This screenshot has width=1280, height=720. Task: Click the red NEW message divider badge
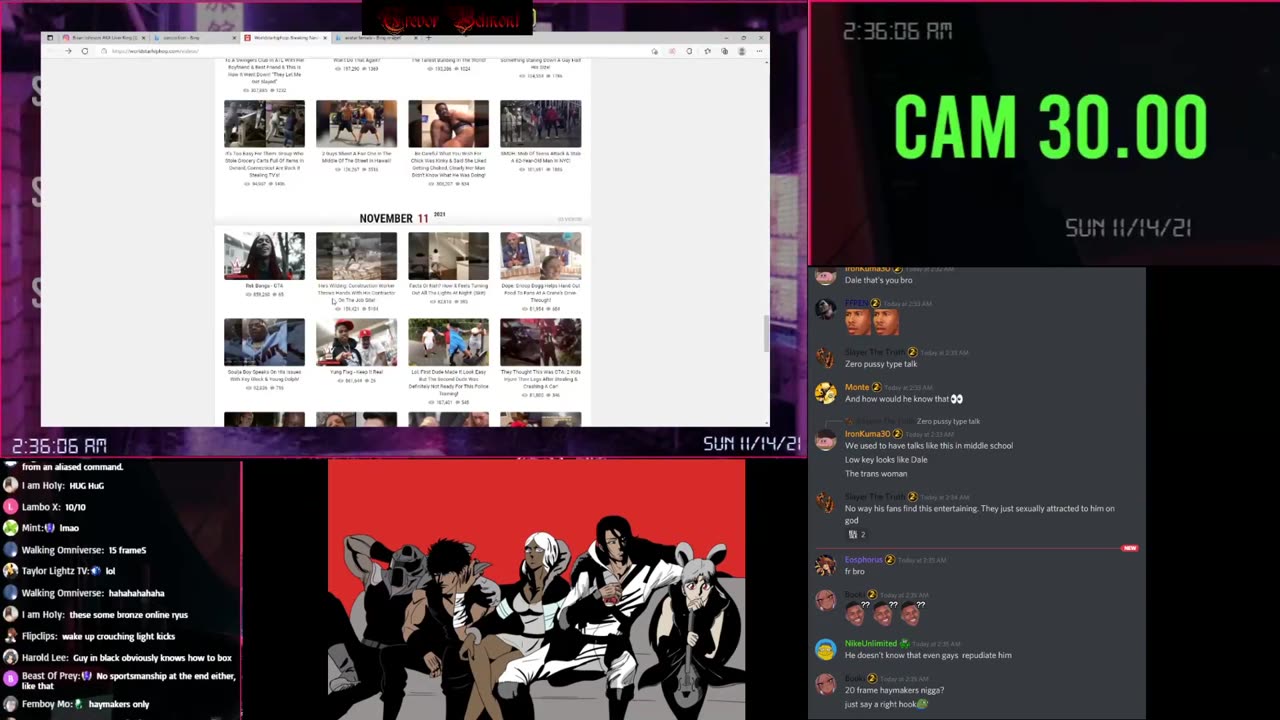1130,548
